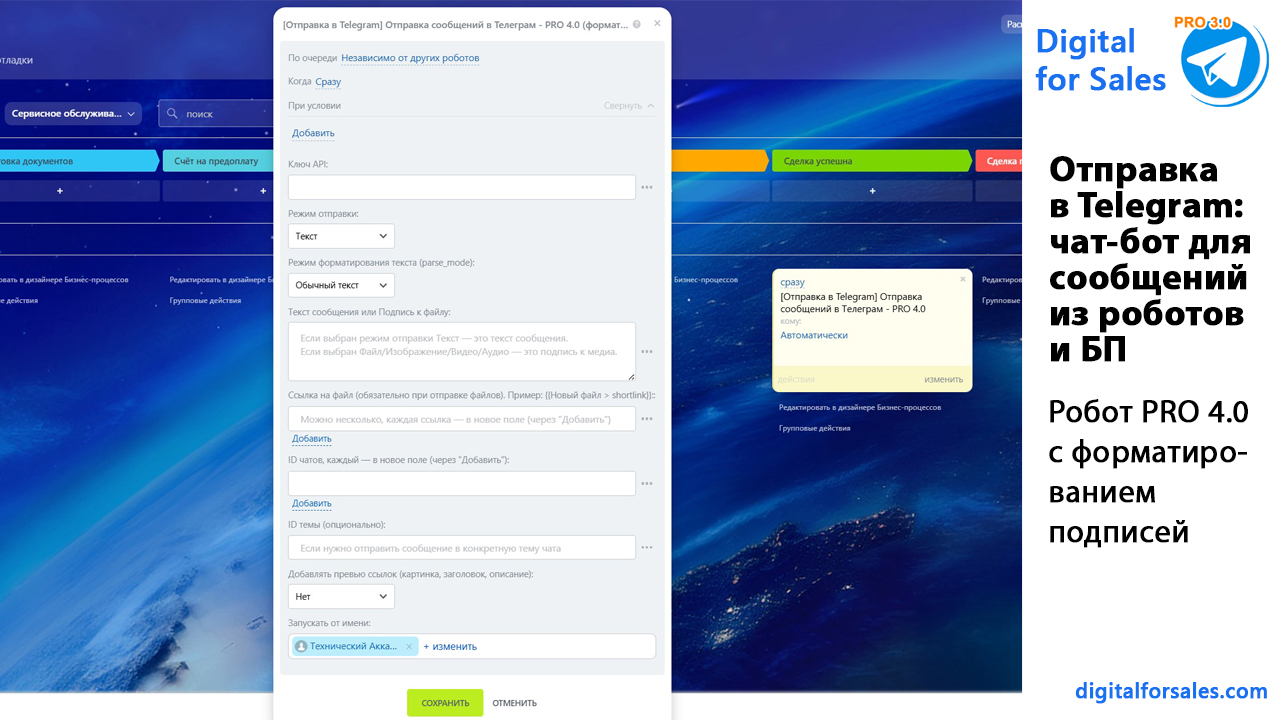
Task: Add another chat ID field
Action: click(312, 504)
